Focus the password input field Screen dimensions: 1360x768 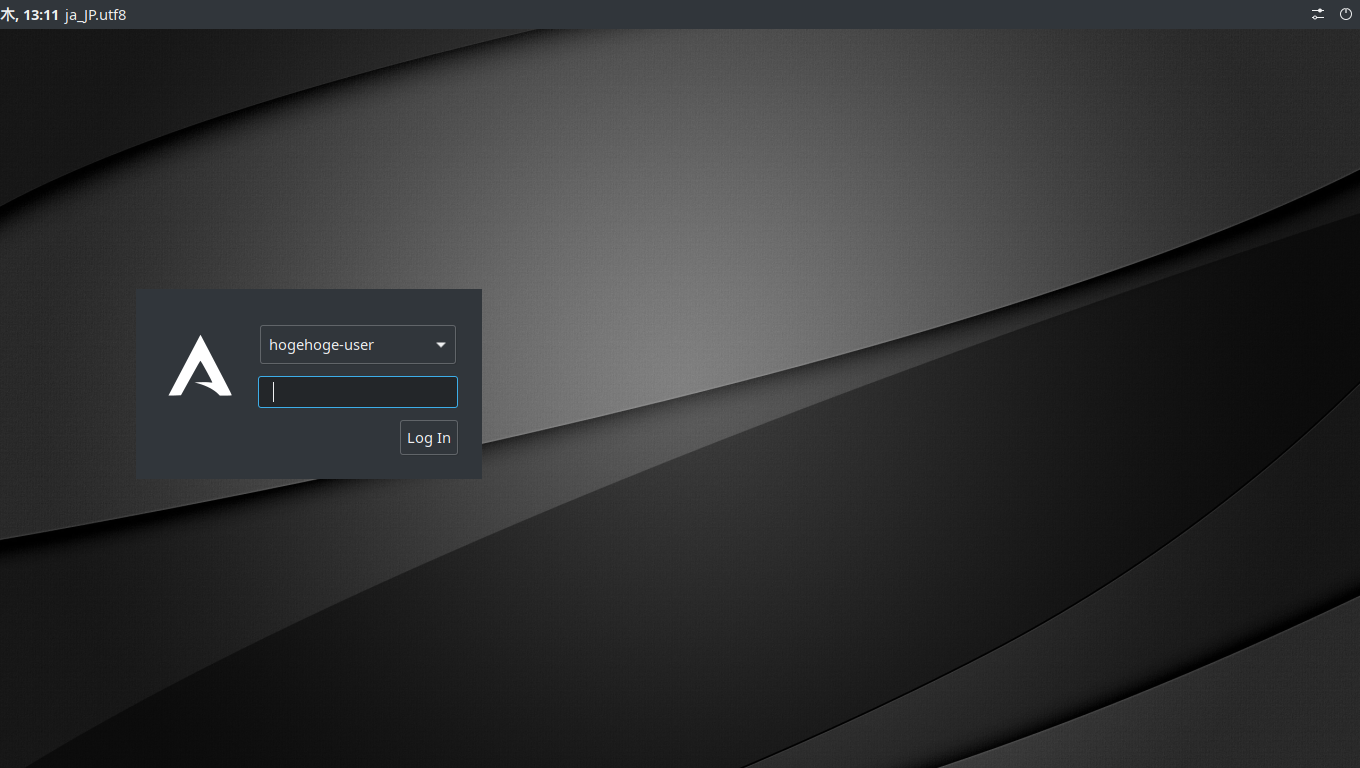click(358, 392)
